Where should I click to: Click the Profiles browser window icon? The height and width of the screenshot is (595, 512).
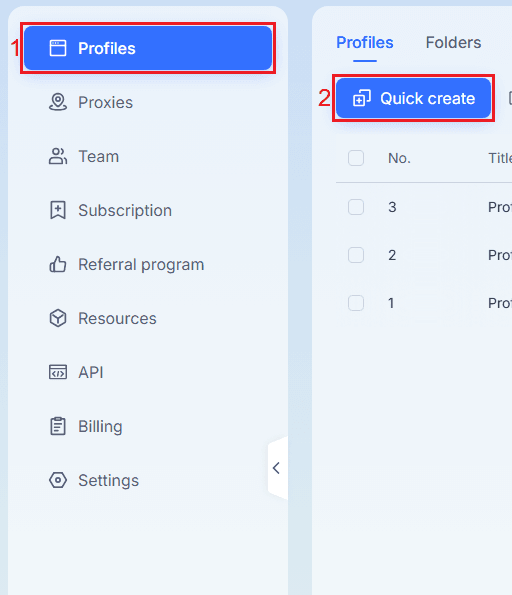[x=58, y=48]
